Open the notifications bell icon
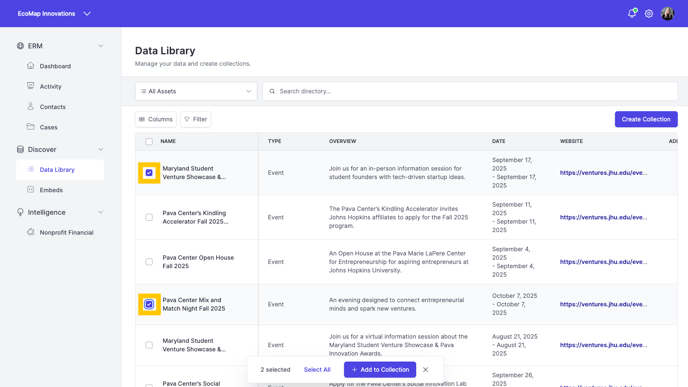This screenshot has height=387, width=688. click(x=632, y=13)
